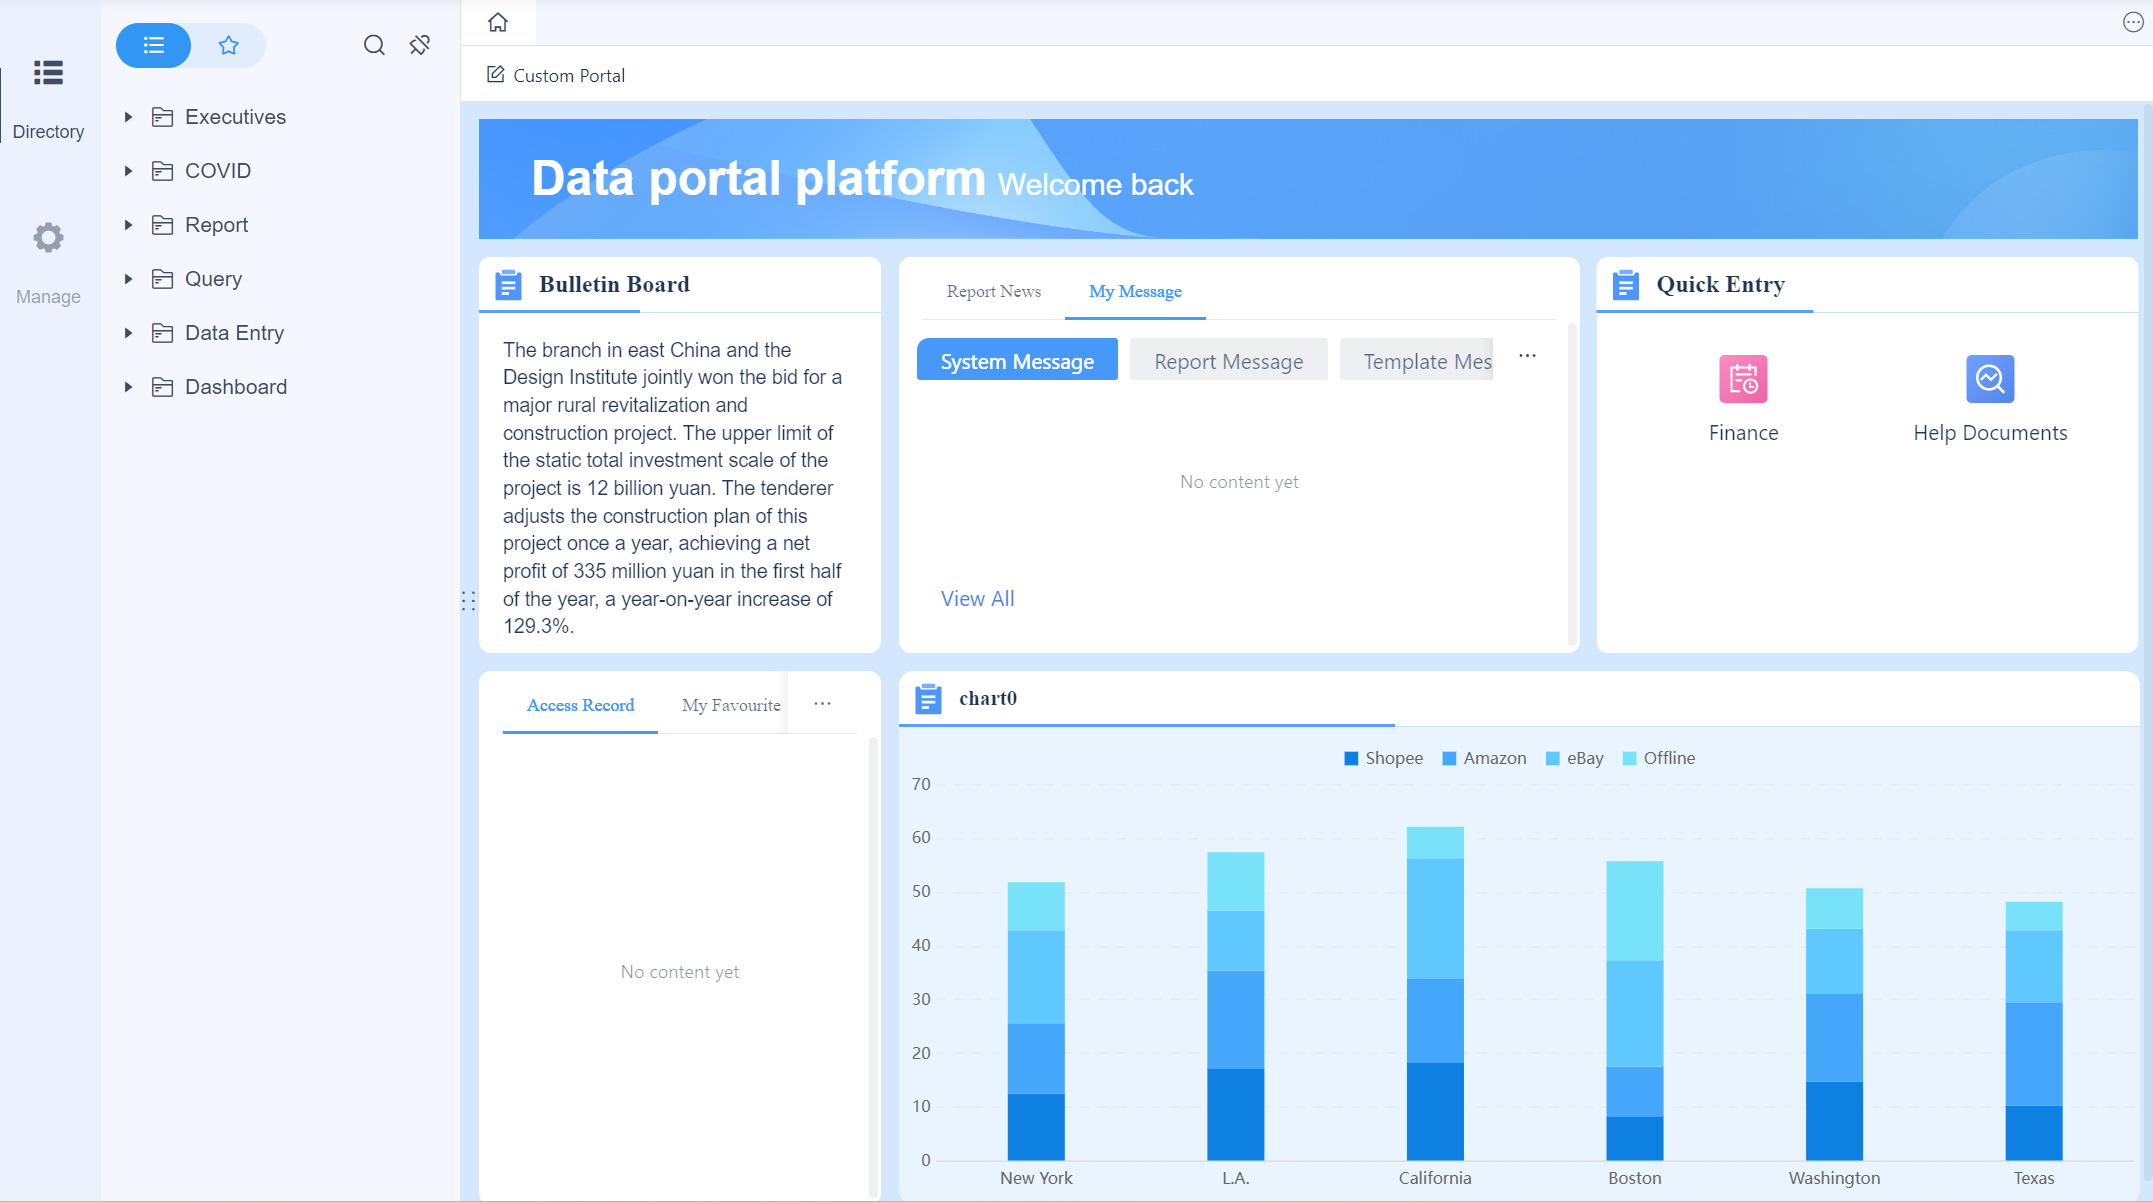This screenshot has height=1202, width=2153.
Task: Switch to the My Message tab
Action: (x=1135, y=291)
